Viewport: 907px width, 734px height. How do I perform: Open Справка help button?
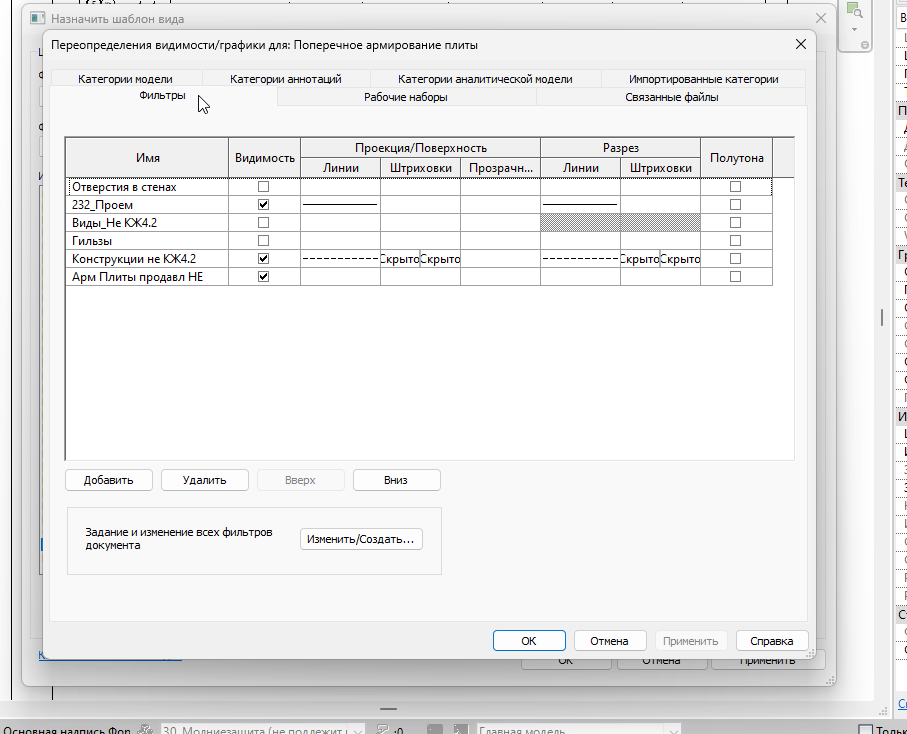tap(772, 641)
